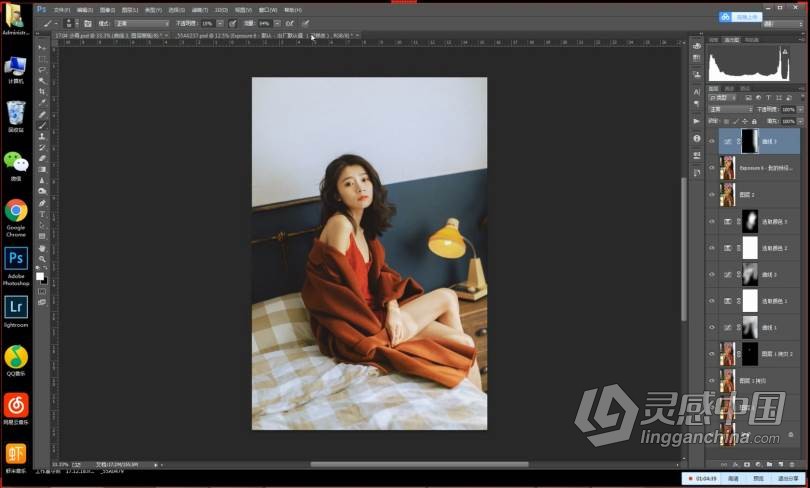Enable airbrush mode in options bar
The image size is (810, 488).
point(290,24)
